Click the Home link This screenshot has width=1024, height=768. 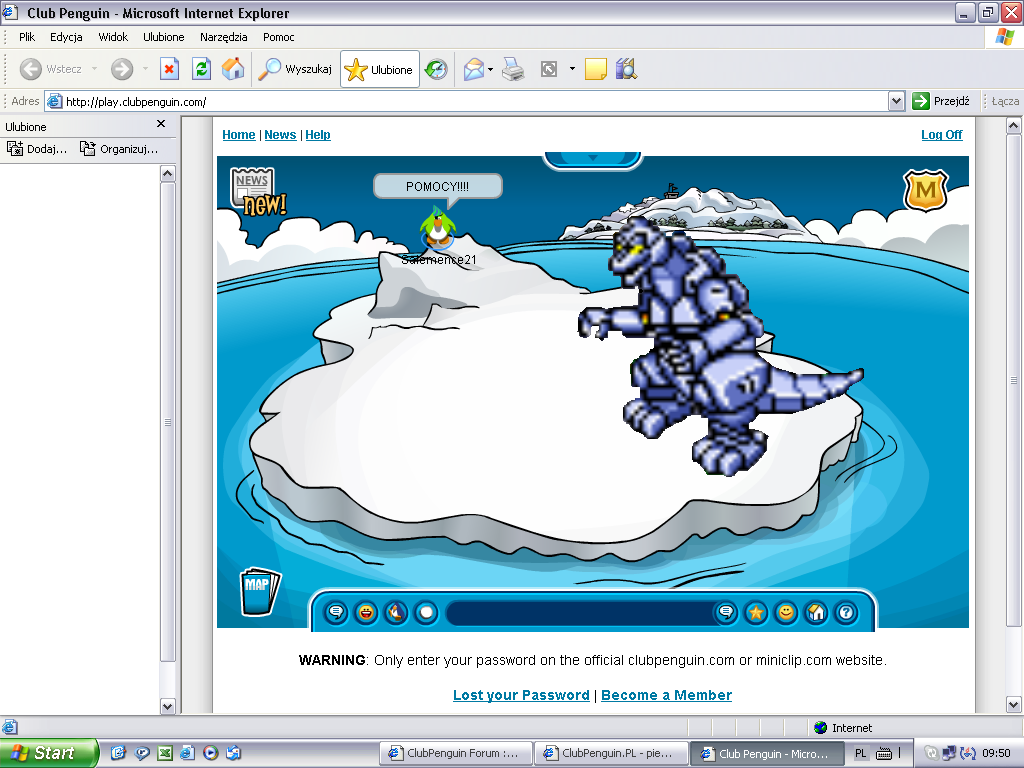(x=239, y=135)
